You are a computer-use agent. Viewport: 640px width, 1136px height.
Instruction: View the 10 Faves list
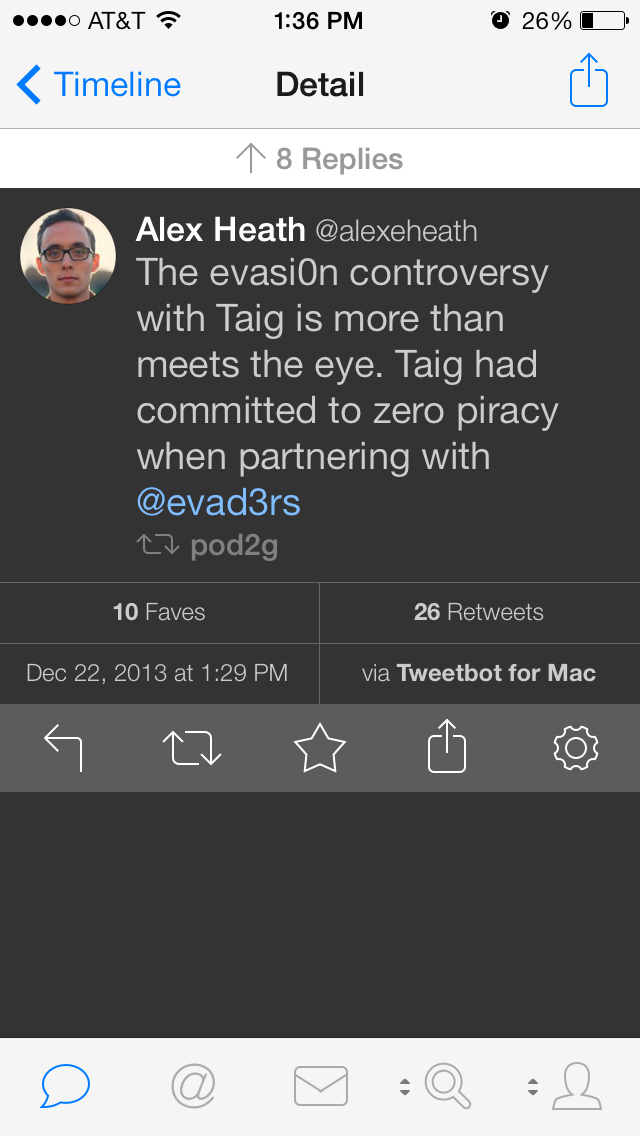[159, 612]
